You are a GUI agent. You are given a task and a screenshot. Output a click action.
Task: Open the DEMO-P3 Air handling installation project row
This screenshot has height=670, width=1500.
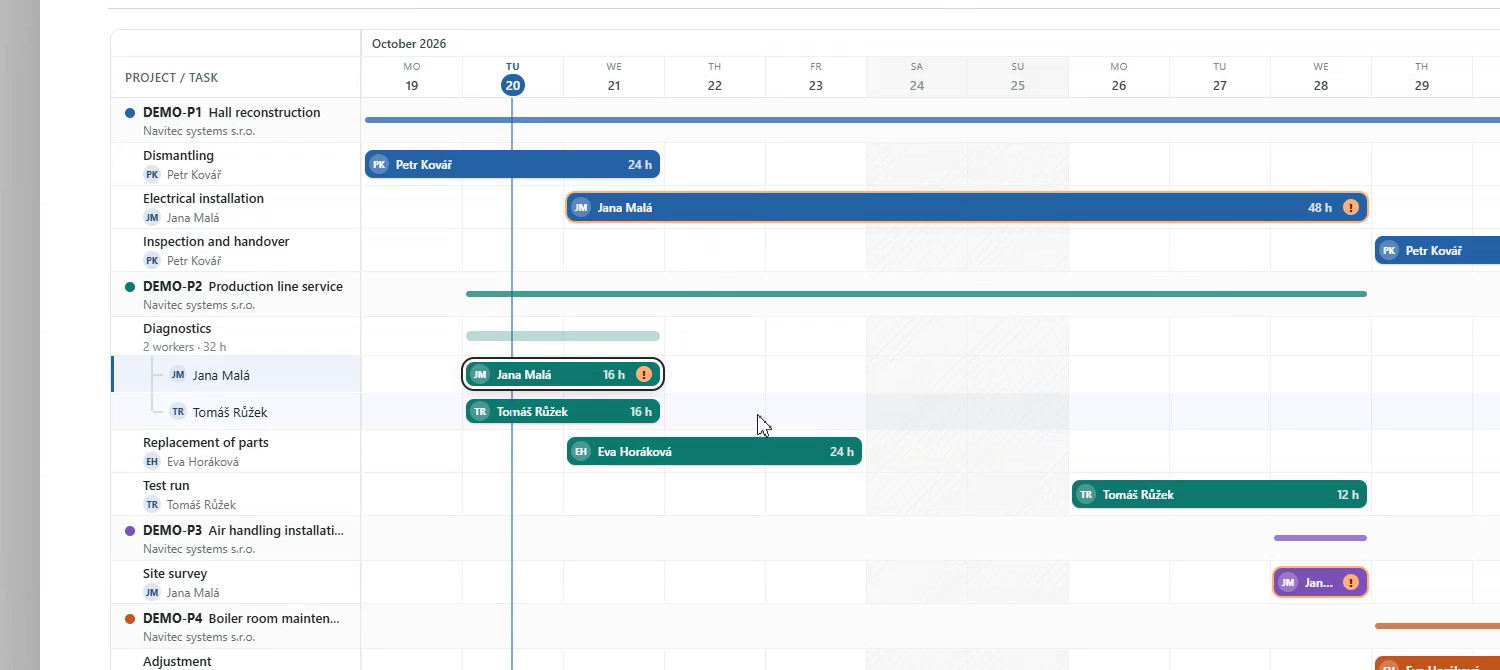coord(236,539)
